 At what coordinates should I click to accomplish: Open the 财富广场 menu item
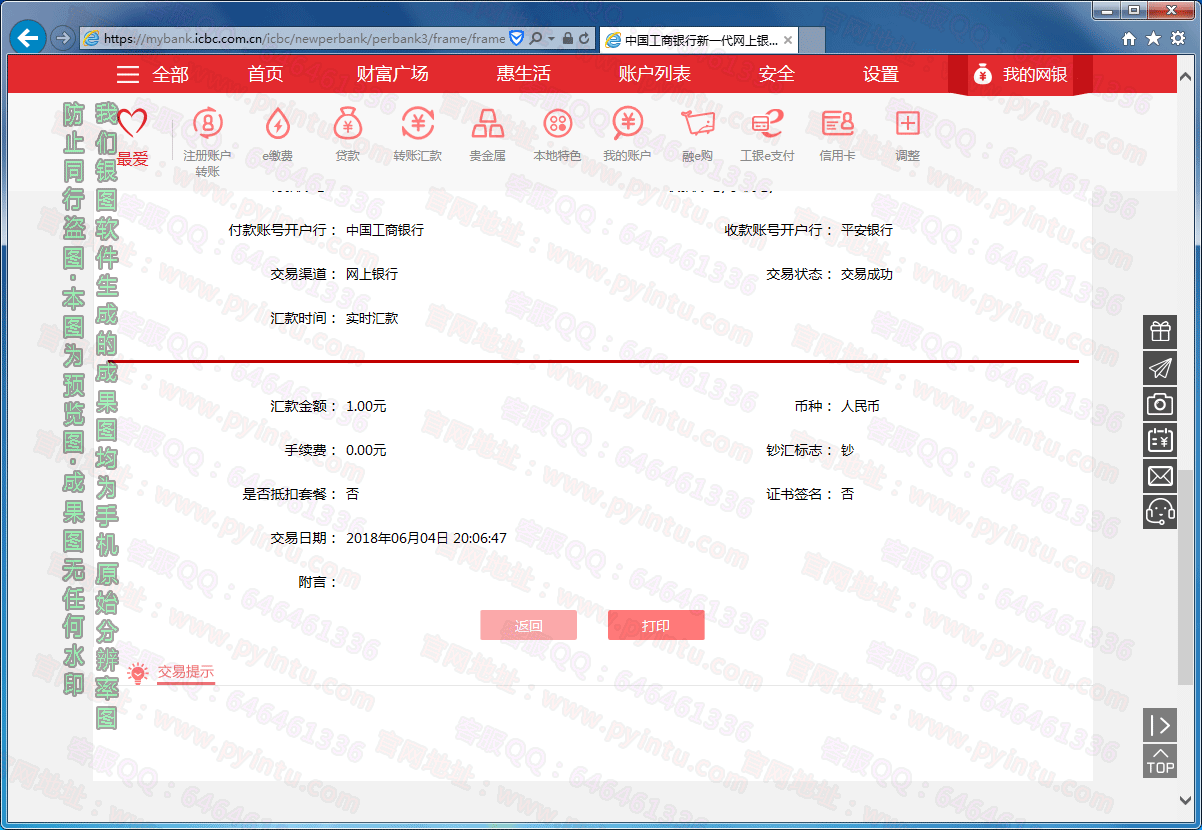click(x=392, y=74)
